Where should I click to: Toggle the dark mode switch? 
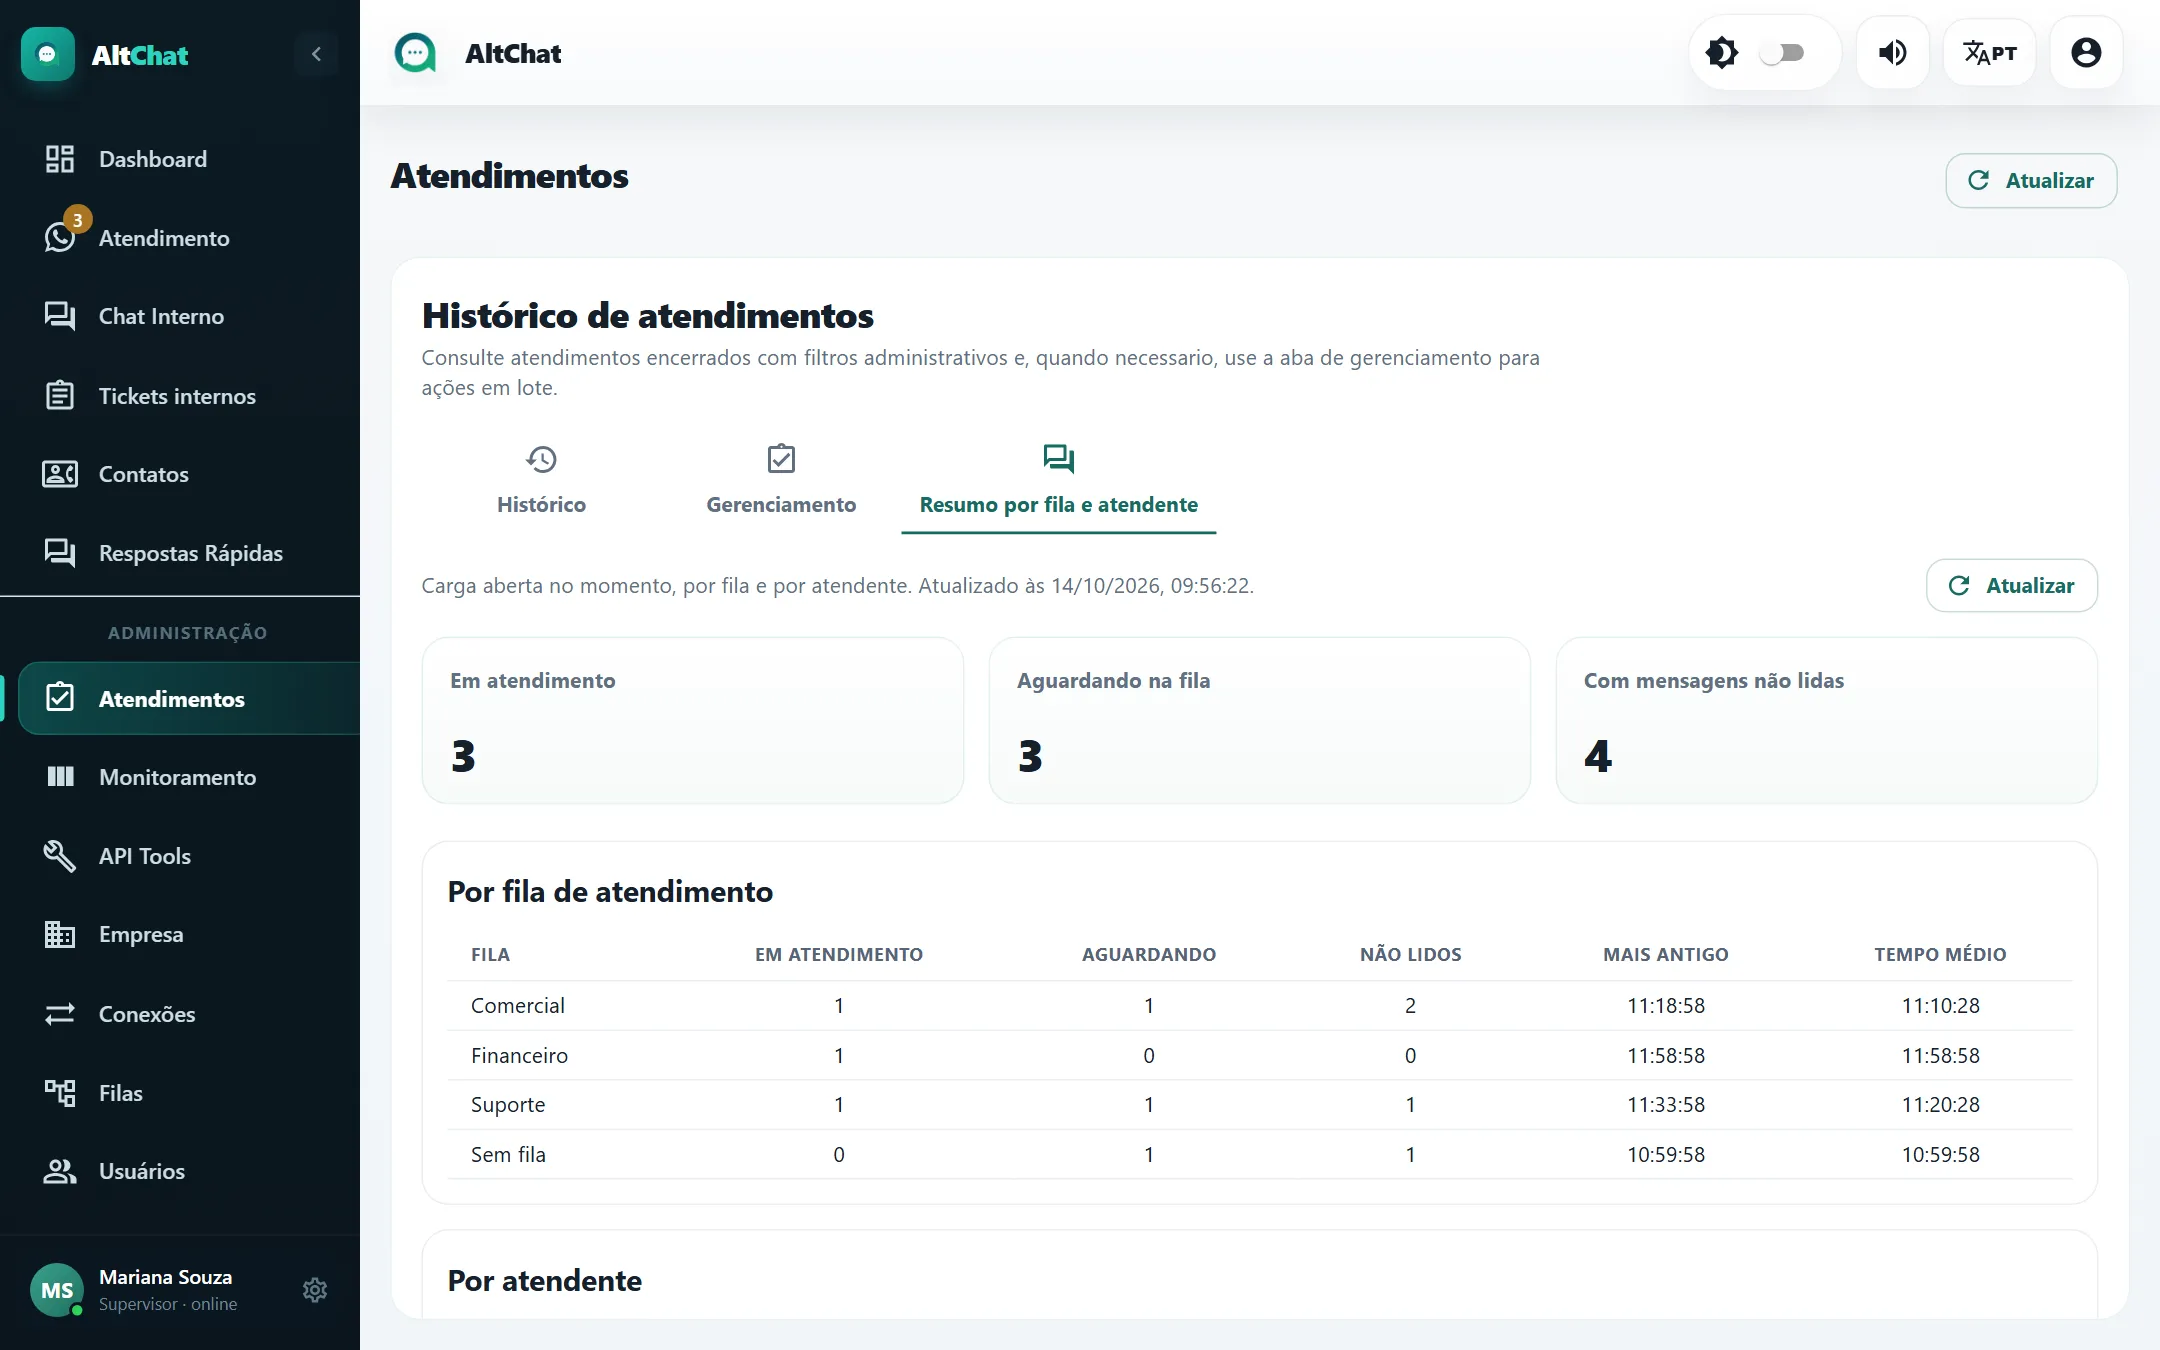[1782, 53]
